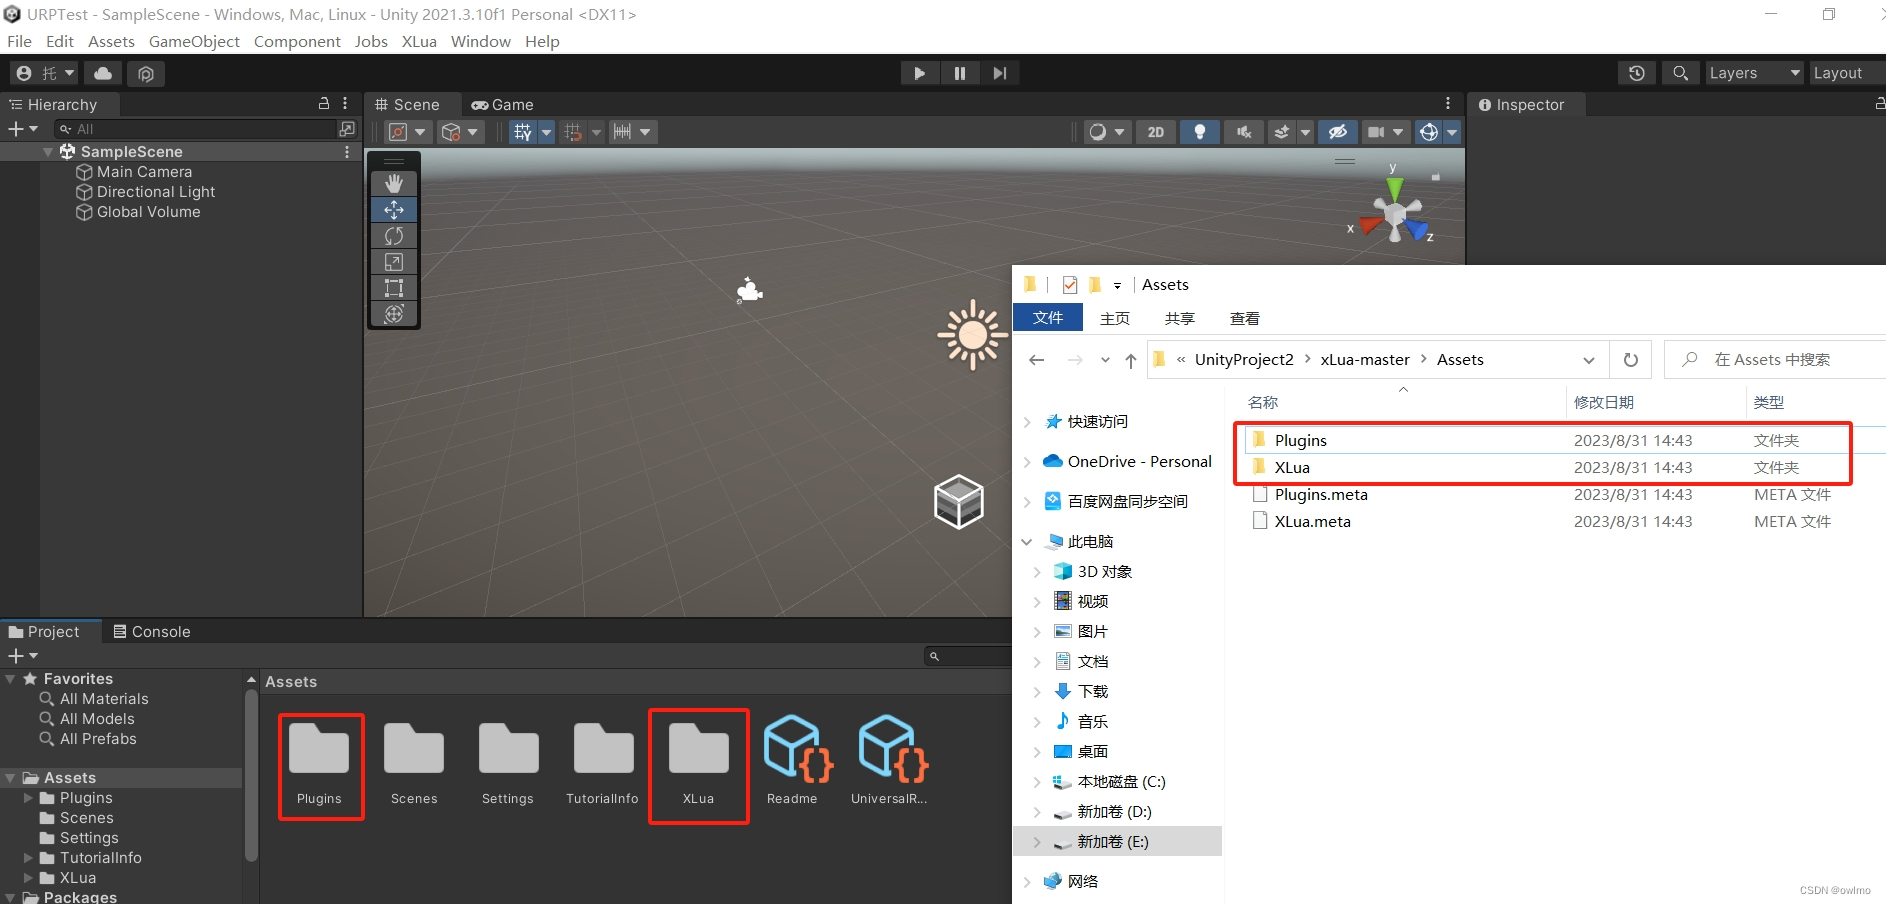Screen dimensions: 1886x904
Task: Open the GameObject menu
Action: pyautogui.click(x=194, y=41)
